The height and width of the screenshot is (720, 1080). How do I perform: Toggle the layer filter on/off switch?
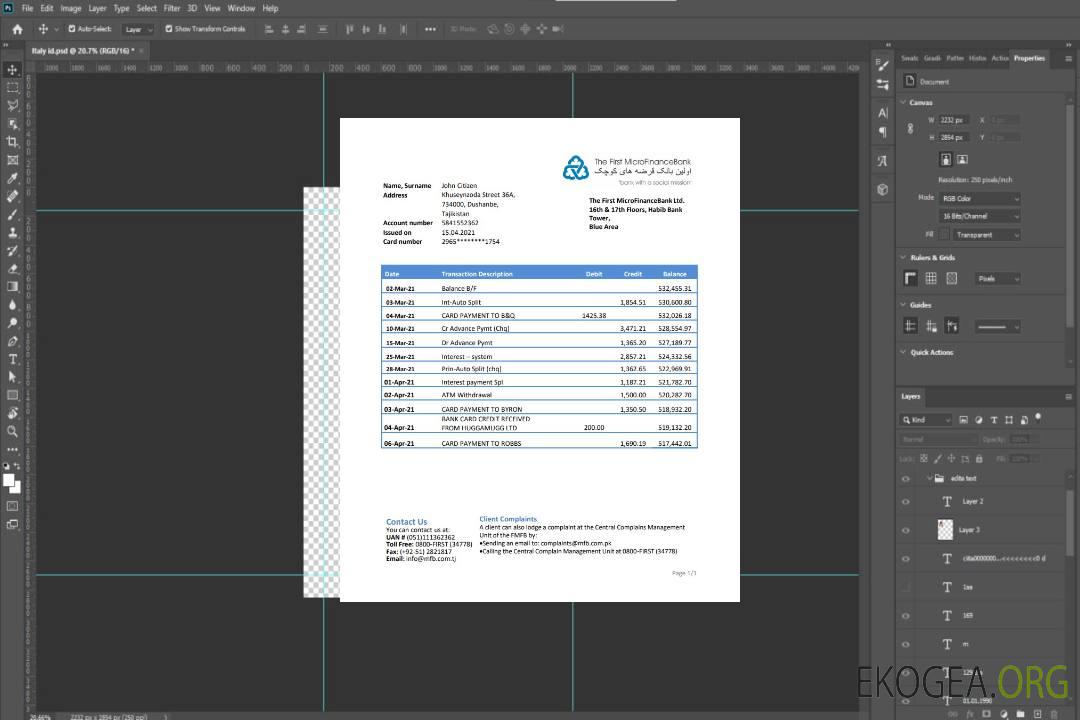click(1038, 418)
